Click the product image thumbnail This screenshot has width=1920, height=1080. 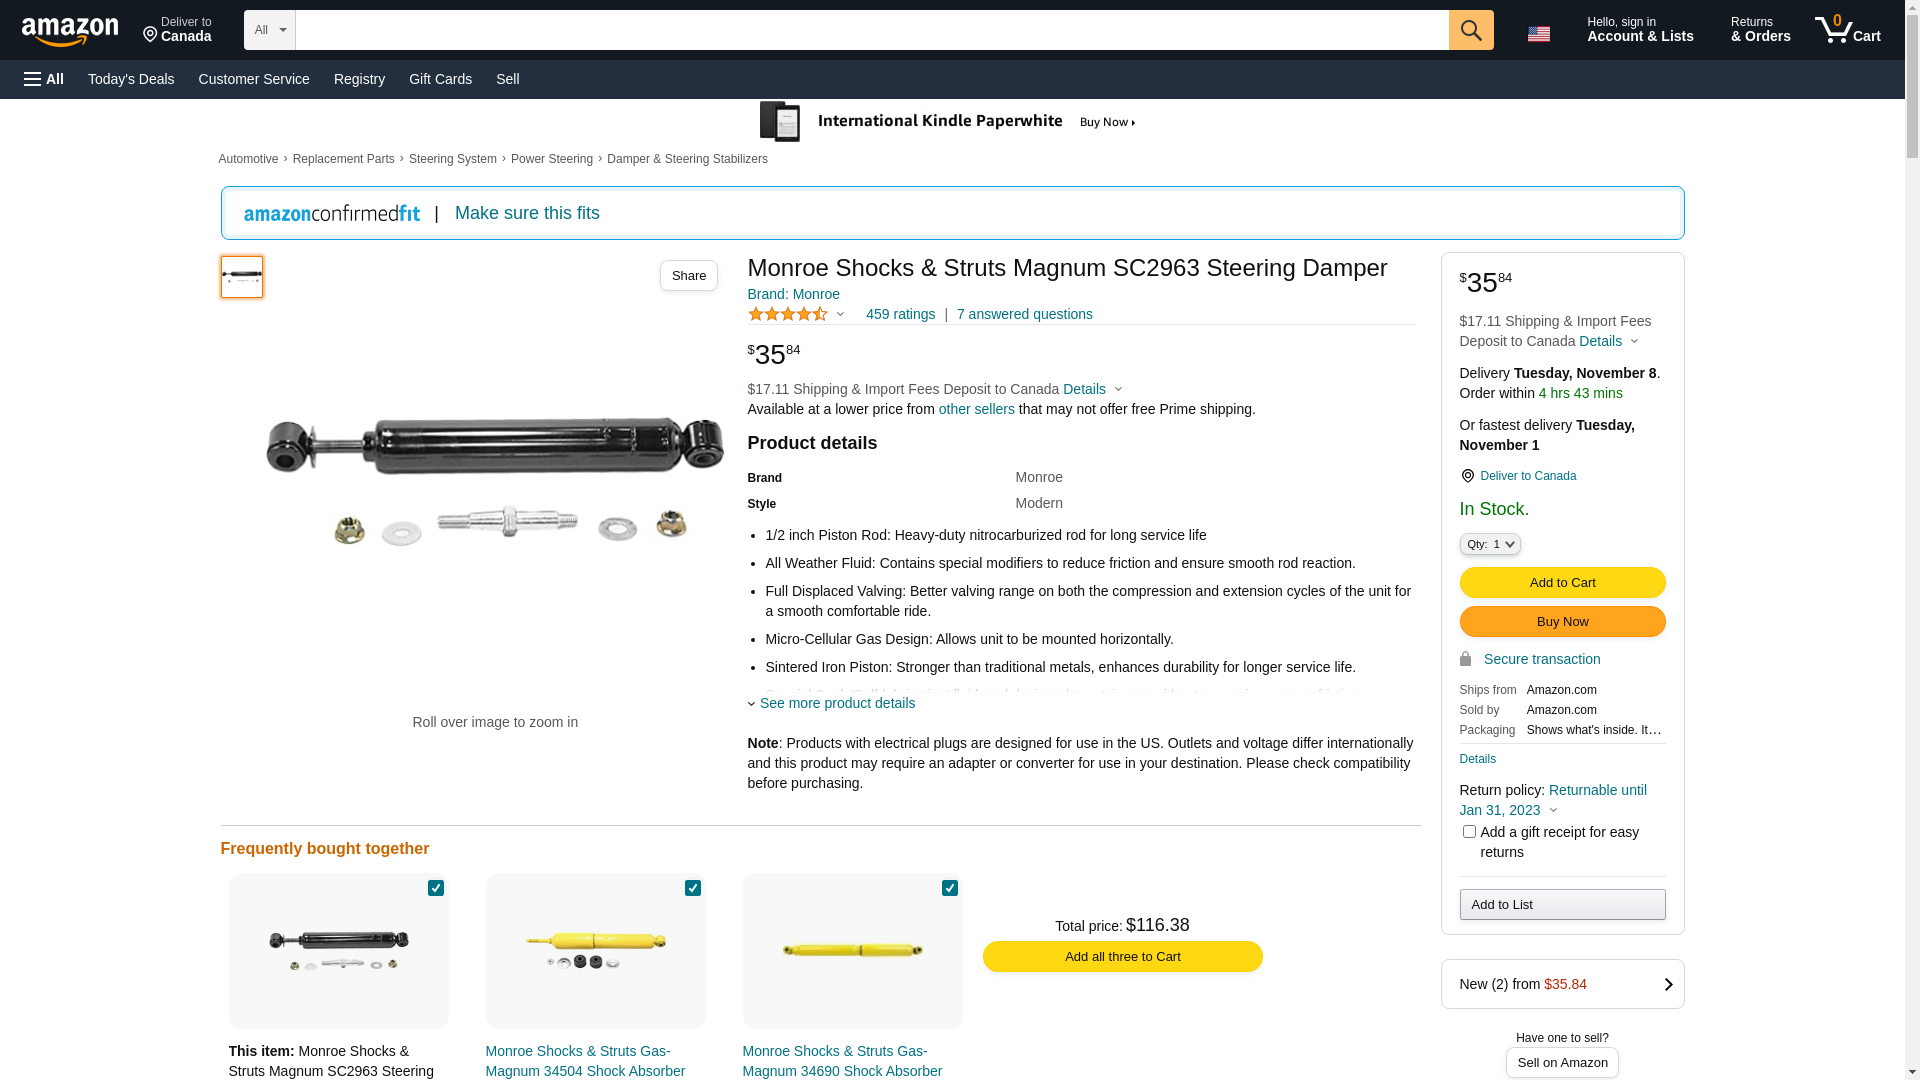click(242, 277)
